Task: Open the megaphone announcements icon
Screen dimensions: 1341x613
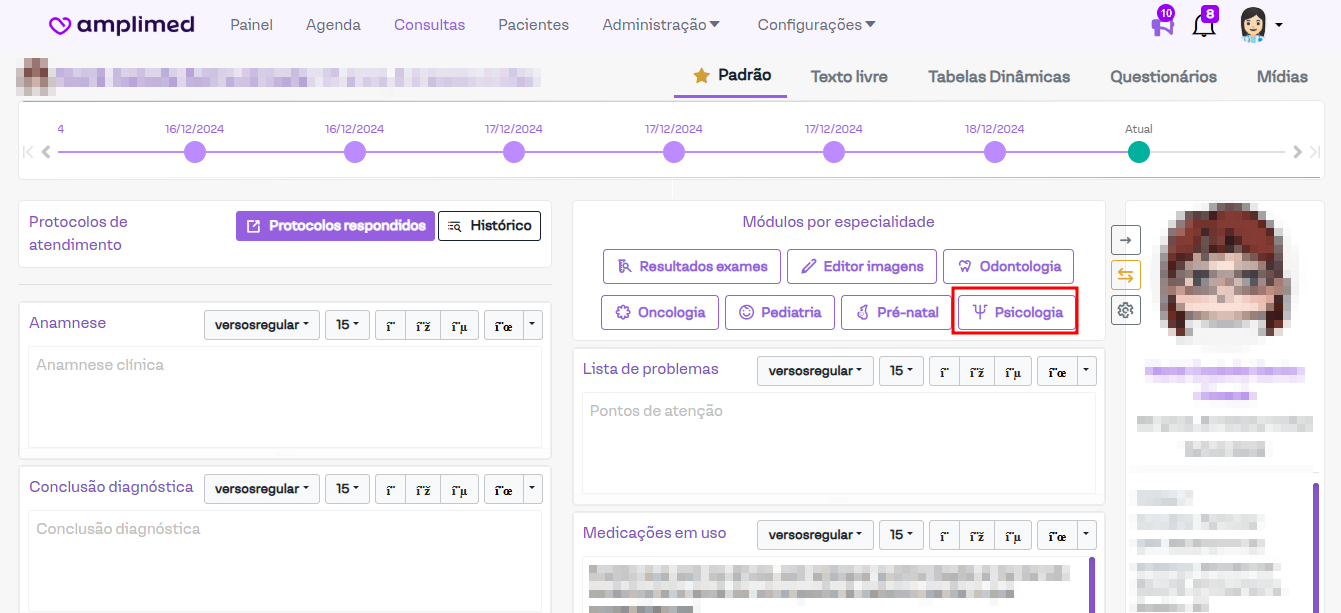Action: pos(1161,25)
